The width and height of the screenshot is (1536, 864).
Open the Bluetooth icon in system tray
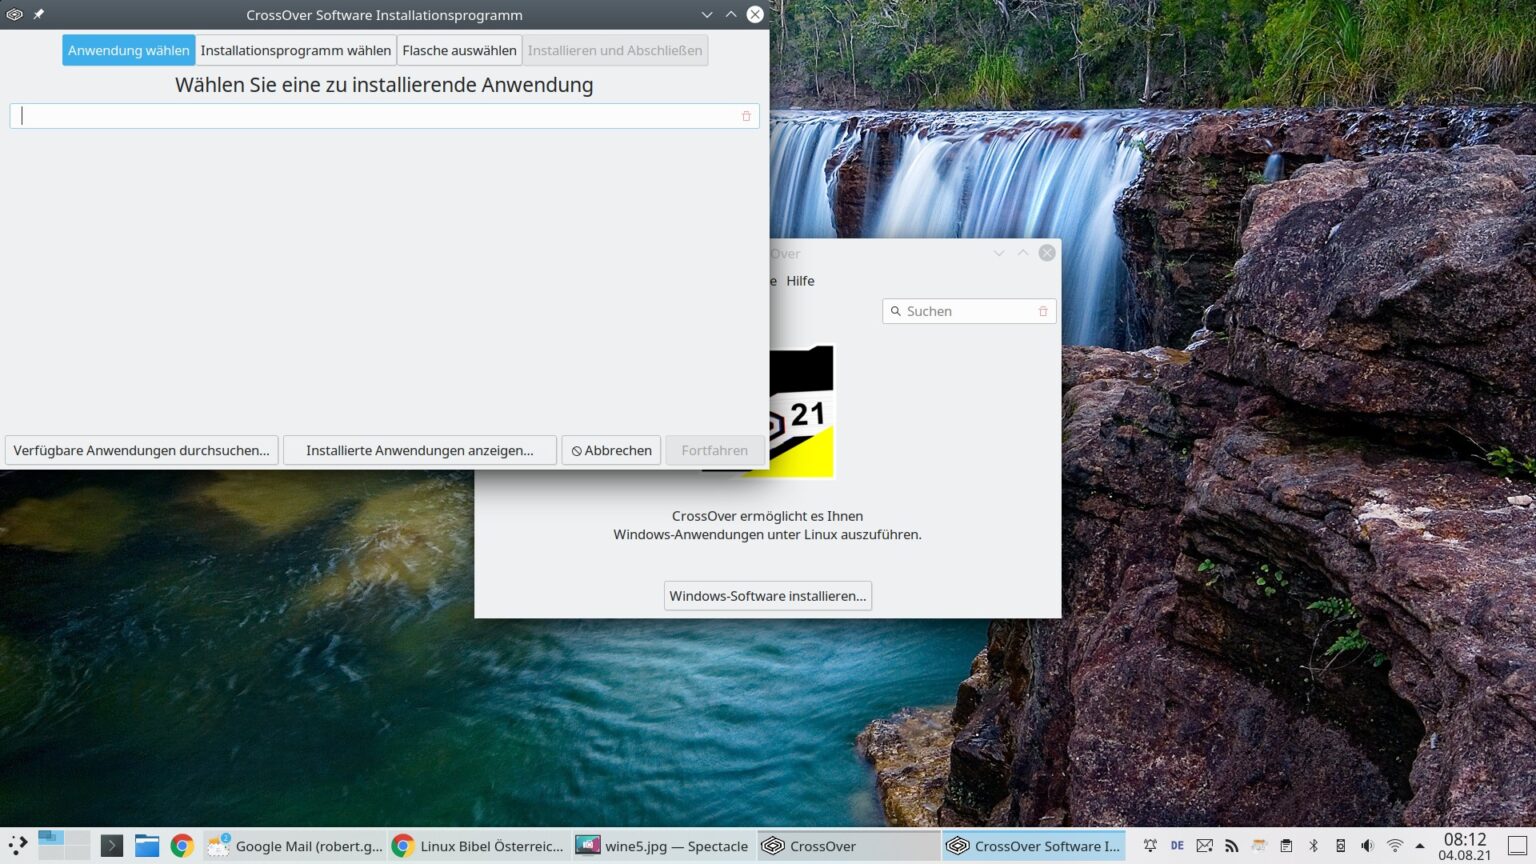tap(1312, 845)
